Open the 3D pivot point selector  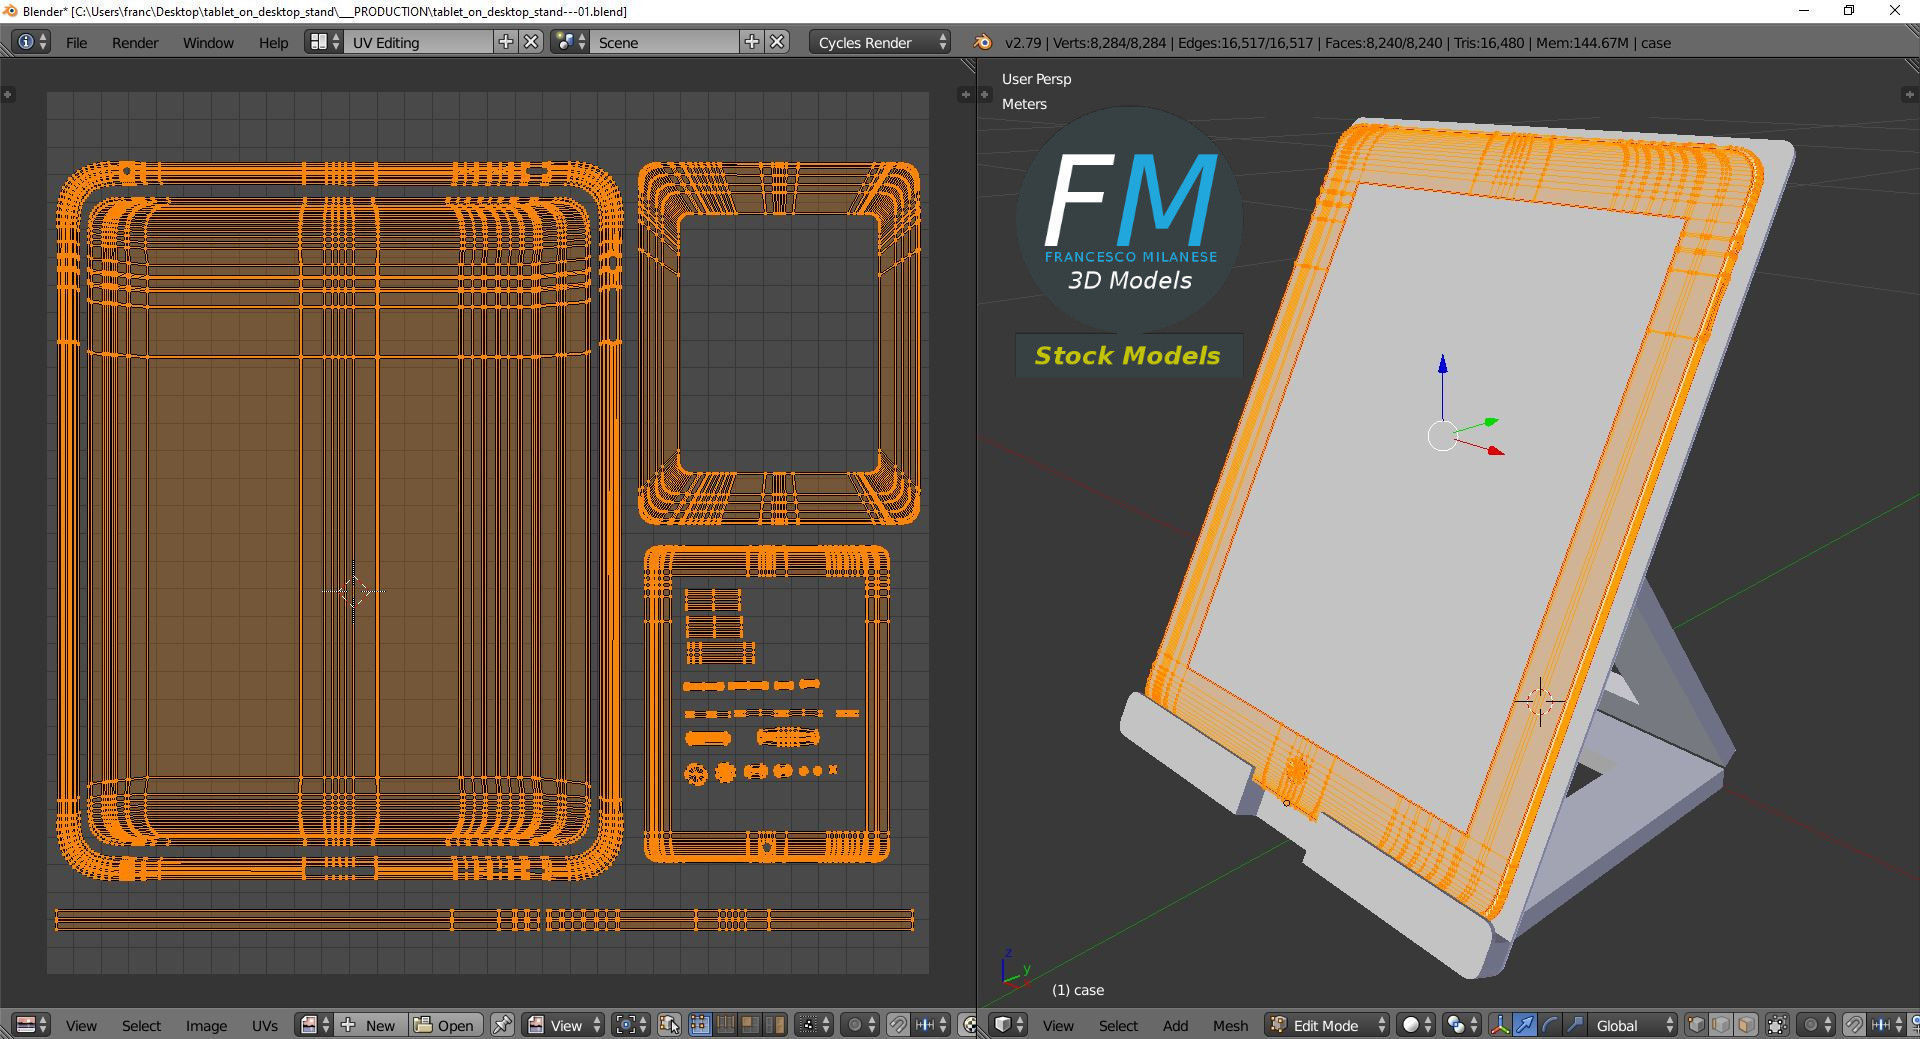click(1462, 1025)
